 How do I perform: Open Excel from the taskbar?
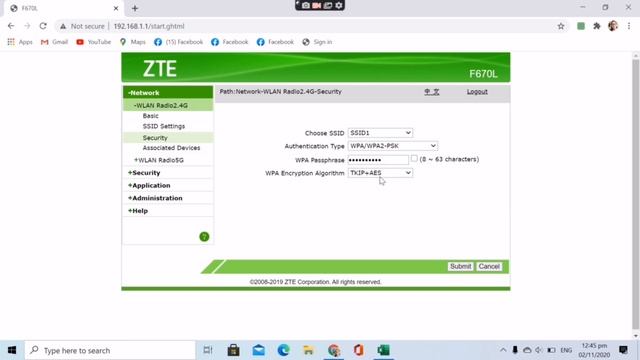(383, 350)
